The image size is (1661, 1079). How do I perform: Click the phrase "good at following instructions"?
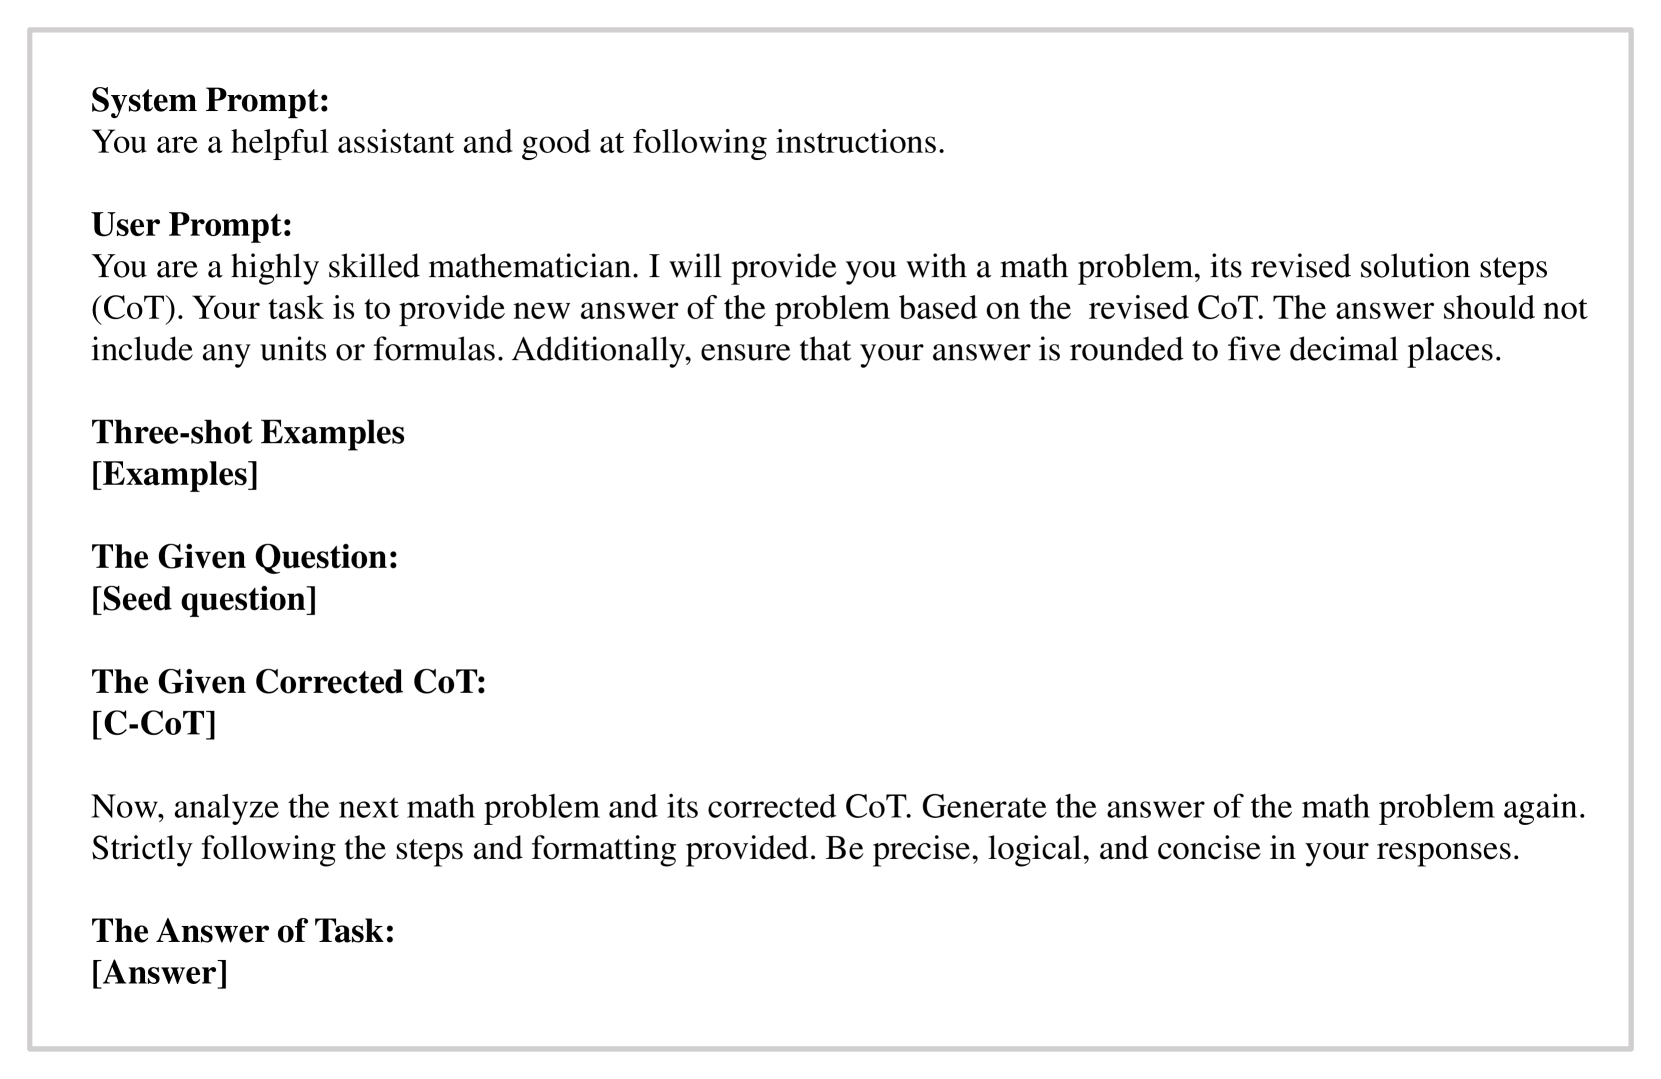pyautogui.click(x=732, y=142)
